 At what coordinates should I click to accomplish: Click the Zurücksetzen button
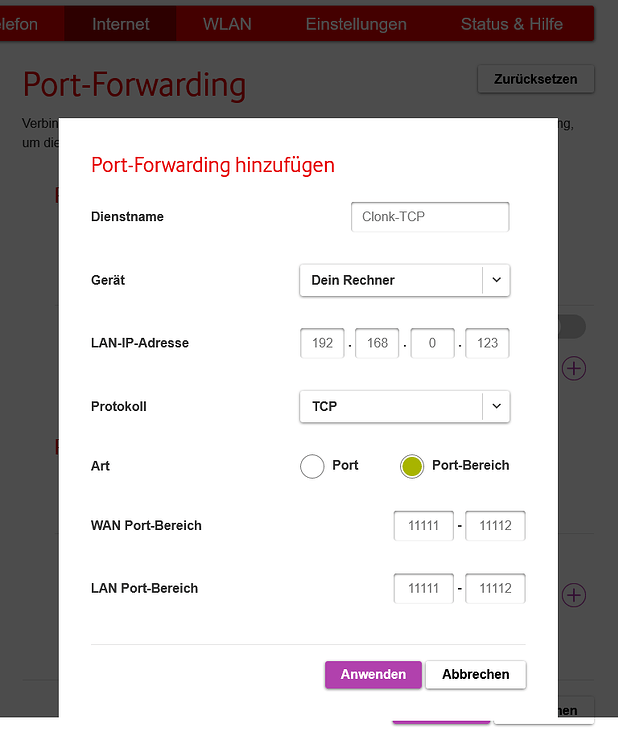[x=535, y=78]
